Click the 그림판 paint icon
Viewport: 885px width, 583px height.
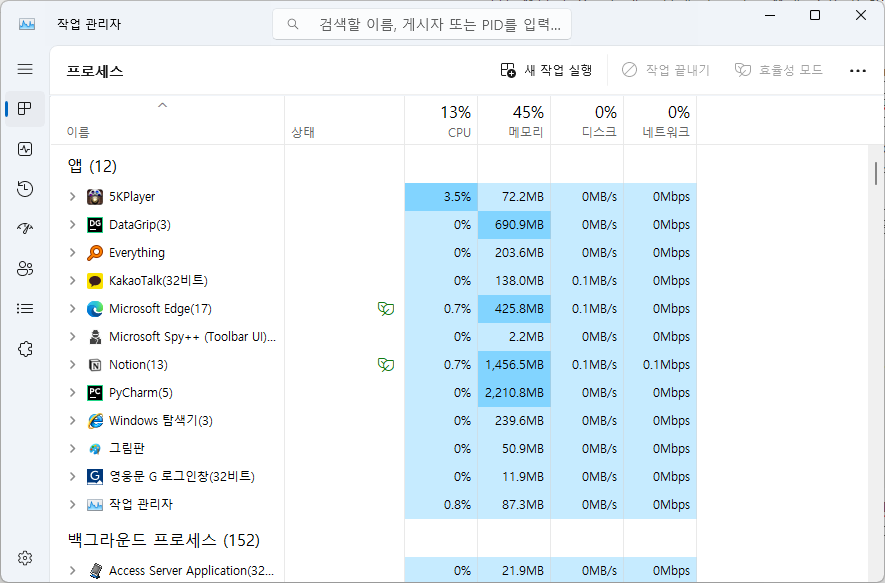tap(95, 449)
